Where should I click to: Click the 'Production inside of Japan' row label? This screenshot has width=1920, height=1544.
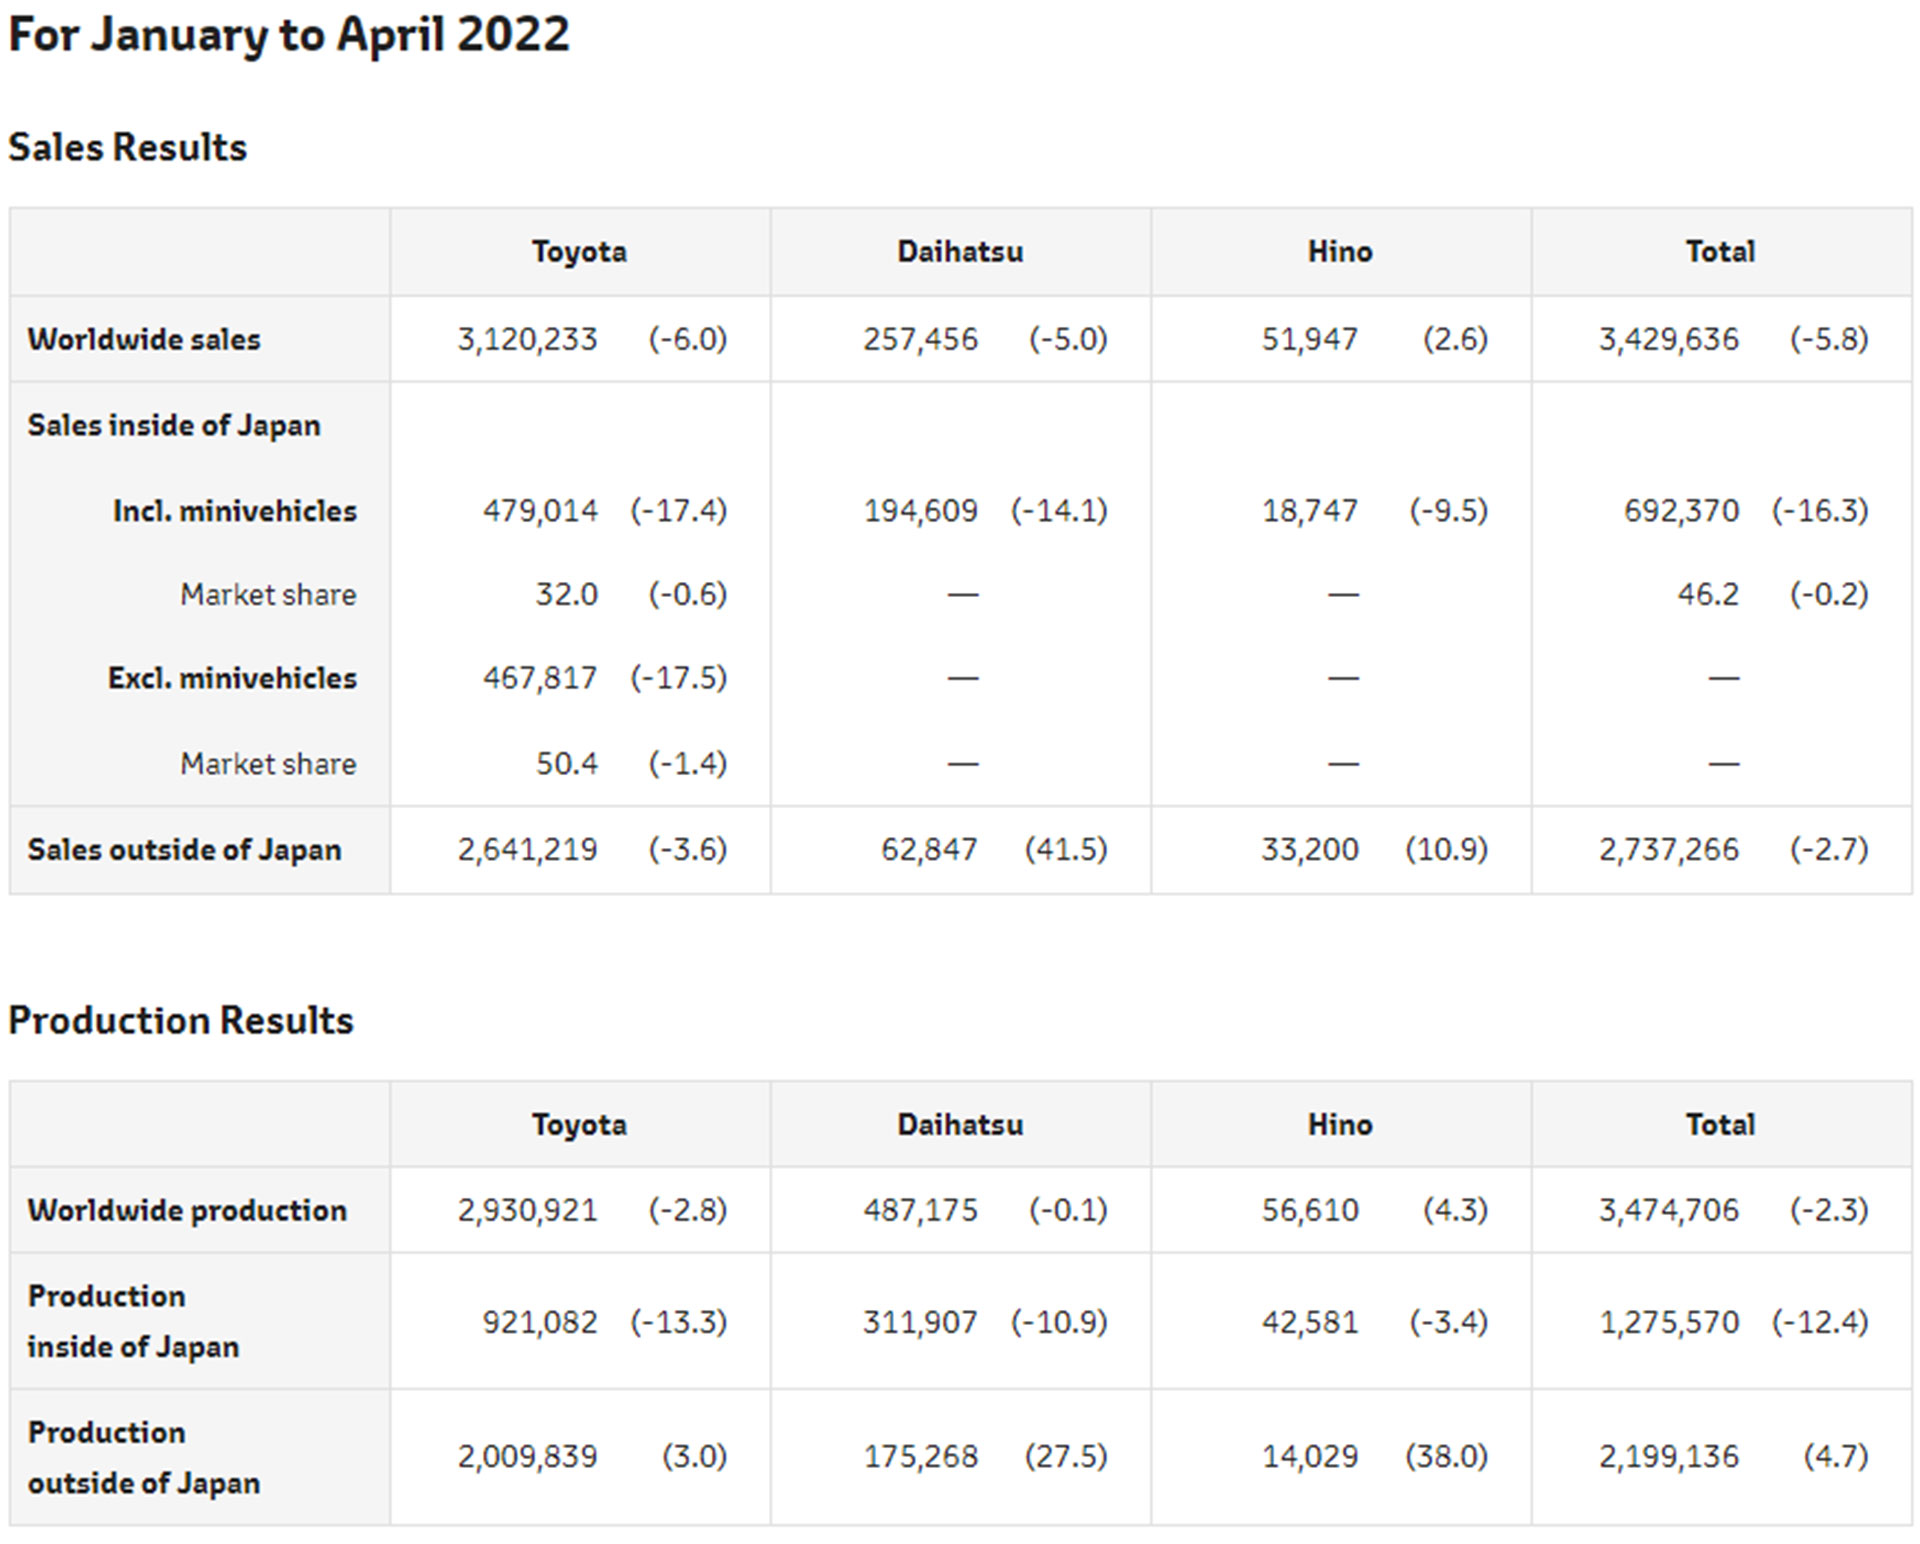point(133,1321)
